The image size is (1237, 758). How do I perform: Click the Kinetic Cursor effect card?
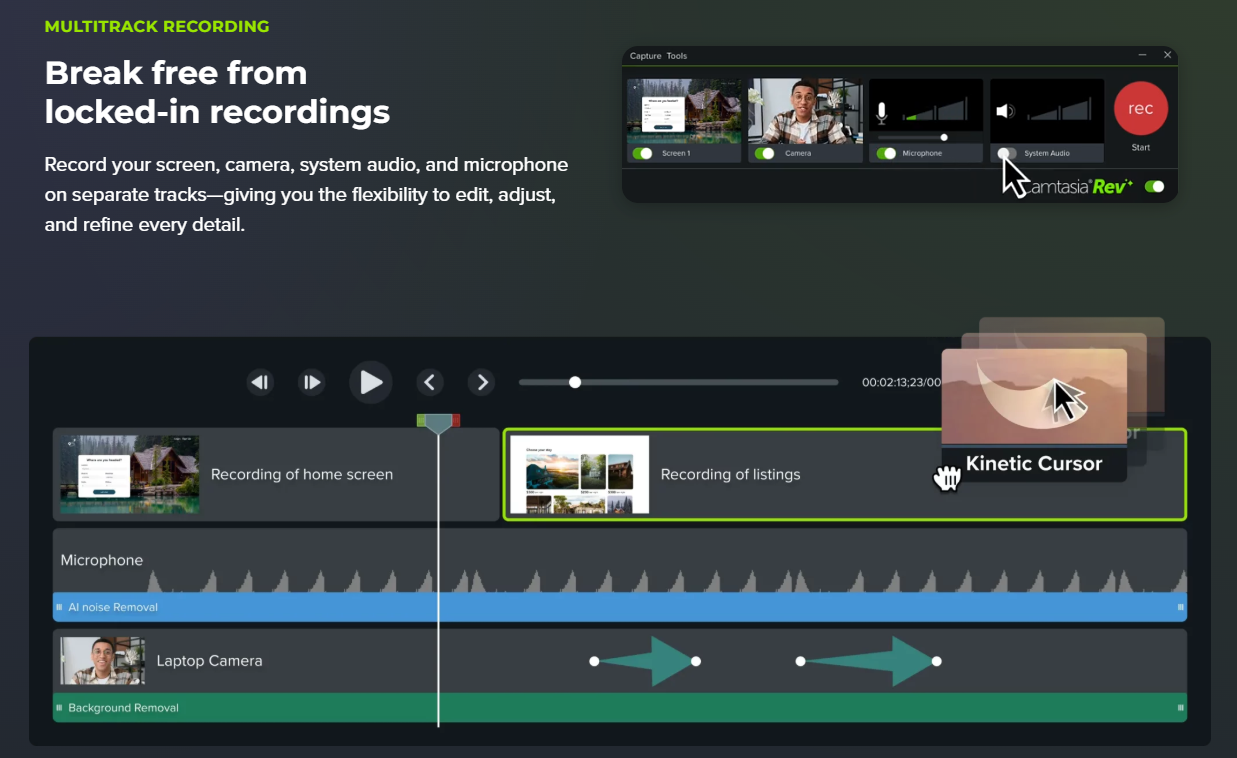pyautogui.click(x=1034, y=415)
